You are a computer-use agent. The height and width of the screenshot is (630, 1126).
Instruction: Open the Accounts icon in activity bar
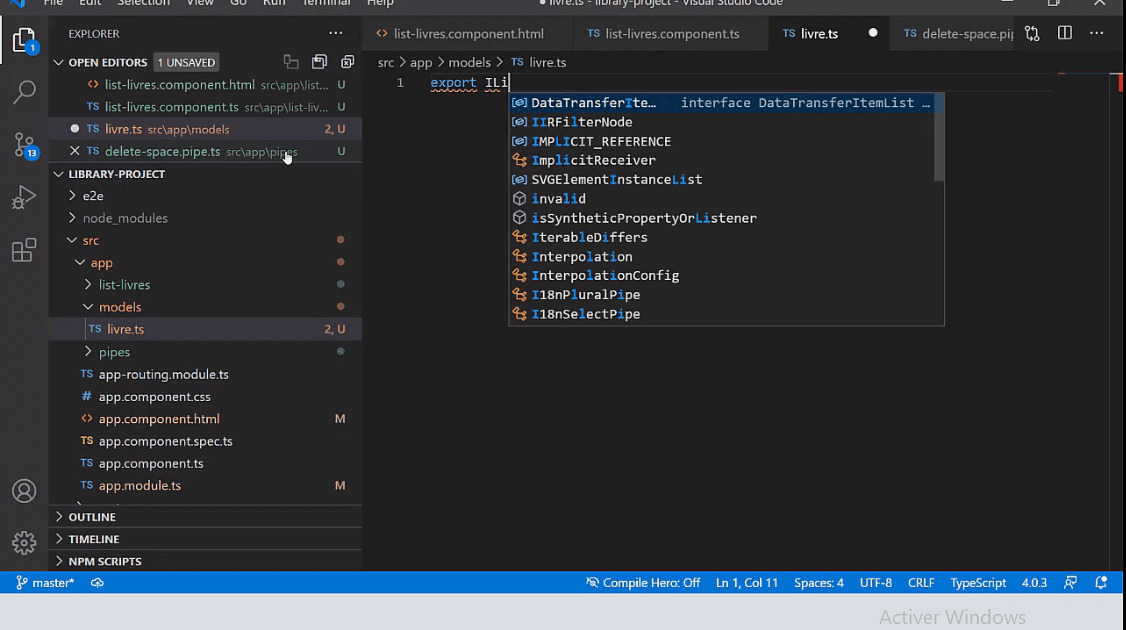23,490
